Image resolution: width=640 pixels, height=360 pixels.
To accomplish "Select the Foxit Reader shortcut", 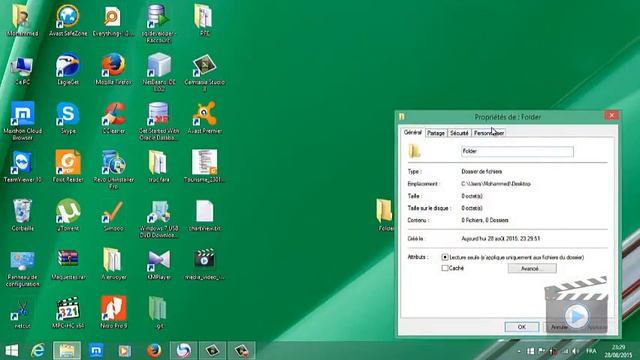I will (x=68, y=167).
